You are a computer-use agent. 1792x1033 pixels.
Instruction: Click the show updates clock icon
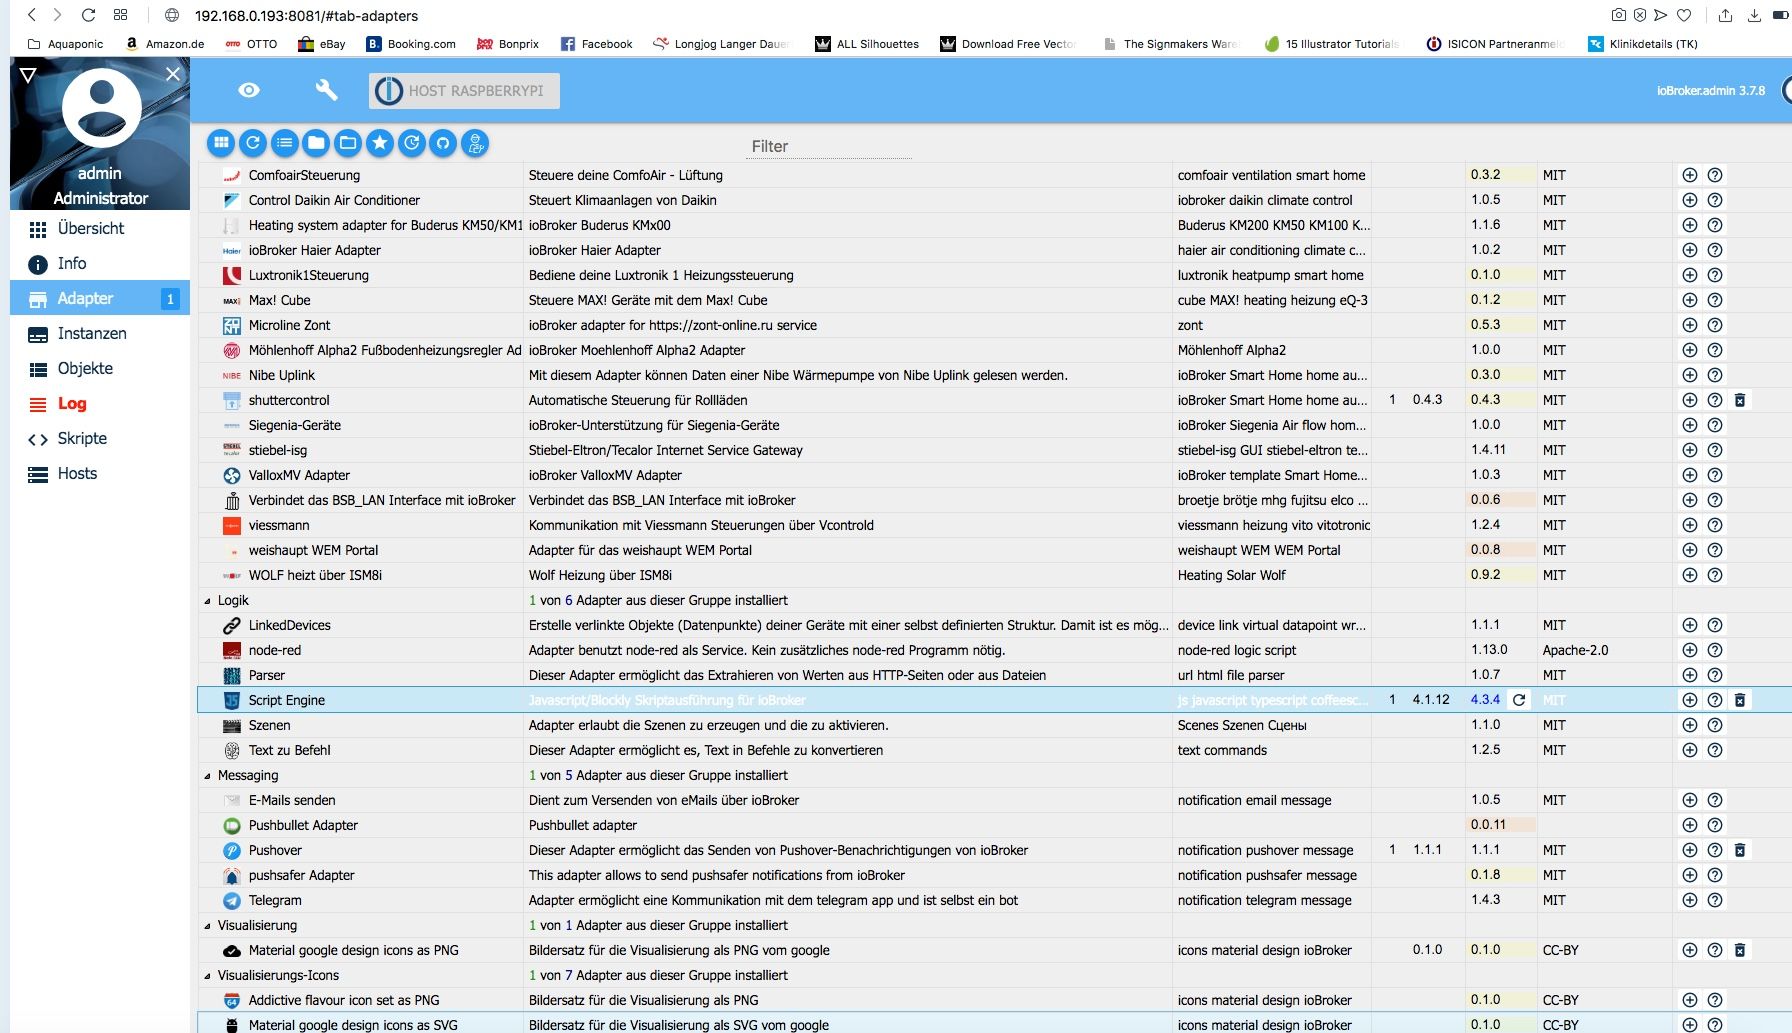[412, 143]
